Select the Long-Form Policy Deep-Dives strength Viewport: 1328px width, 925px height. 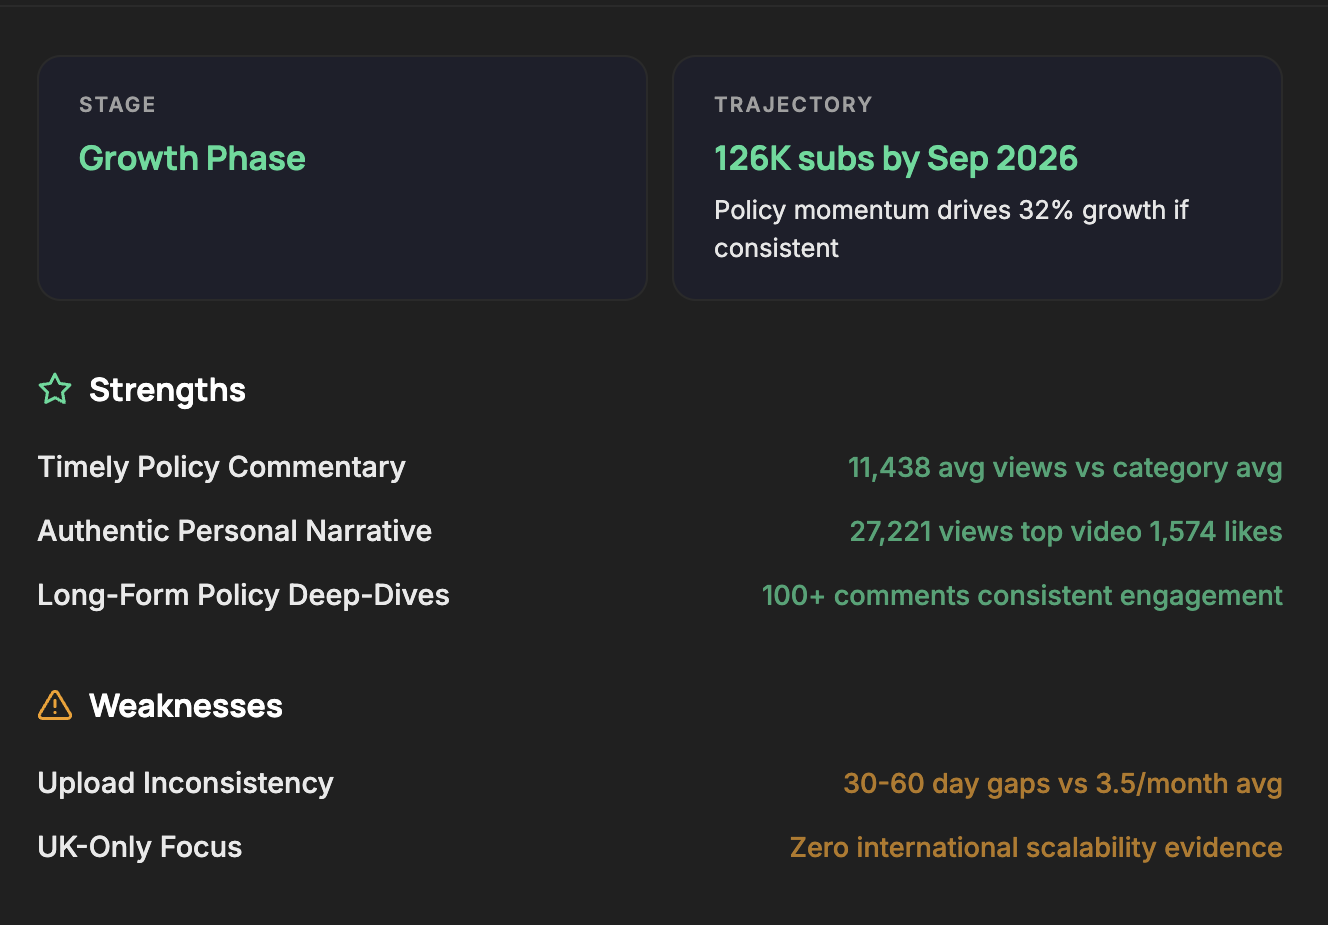[x=243, y=595]
